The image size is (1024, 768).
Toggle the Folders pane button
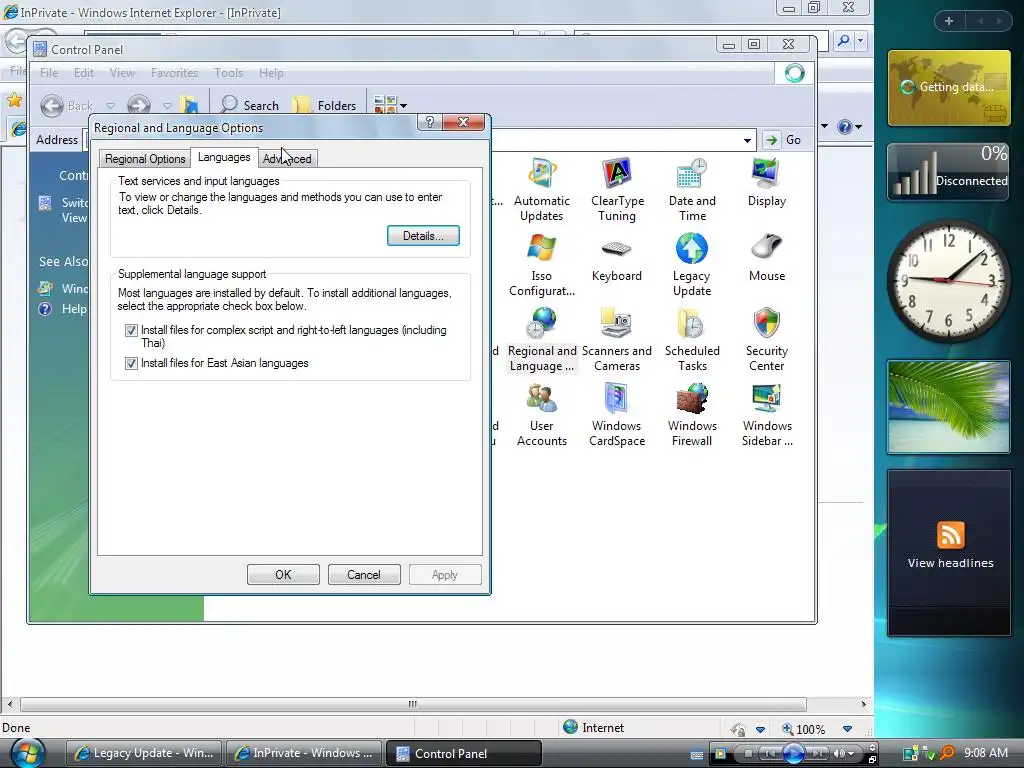(325, 105)
